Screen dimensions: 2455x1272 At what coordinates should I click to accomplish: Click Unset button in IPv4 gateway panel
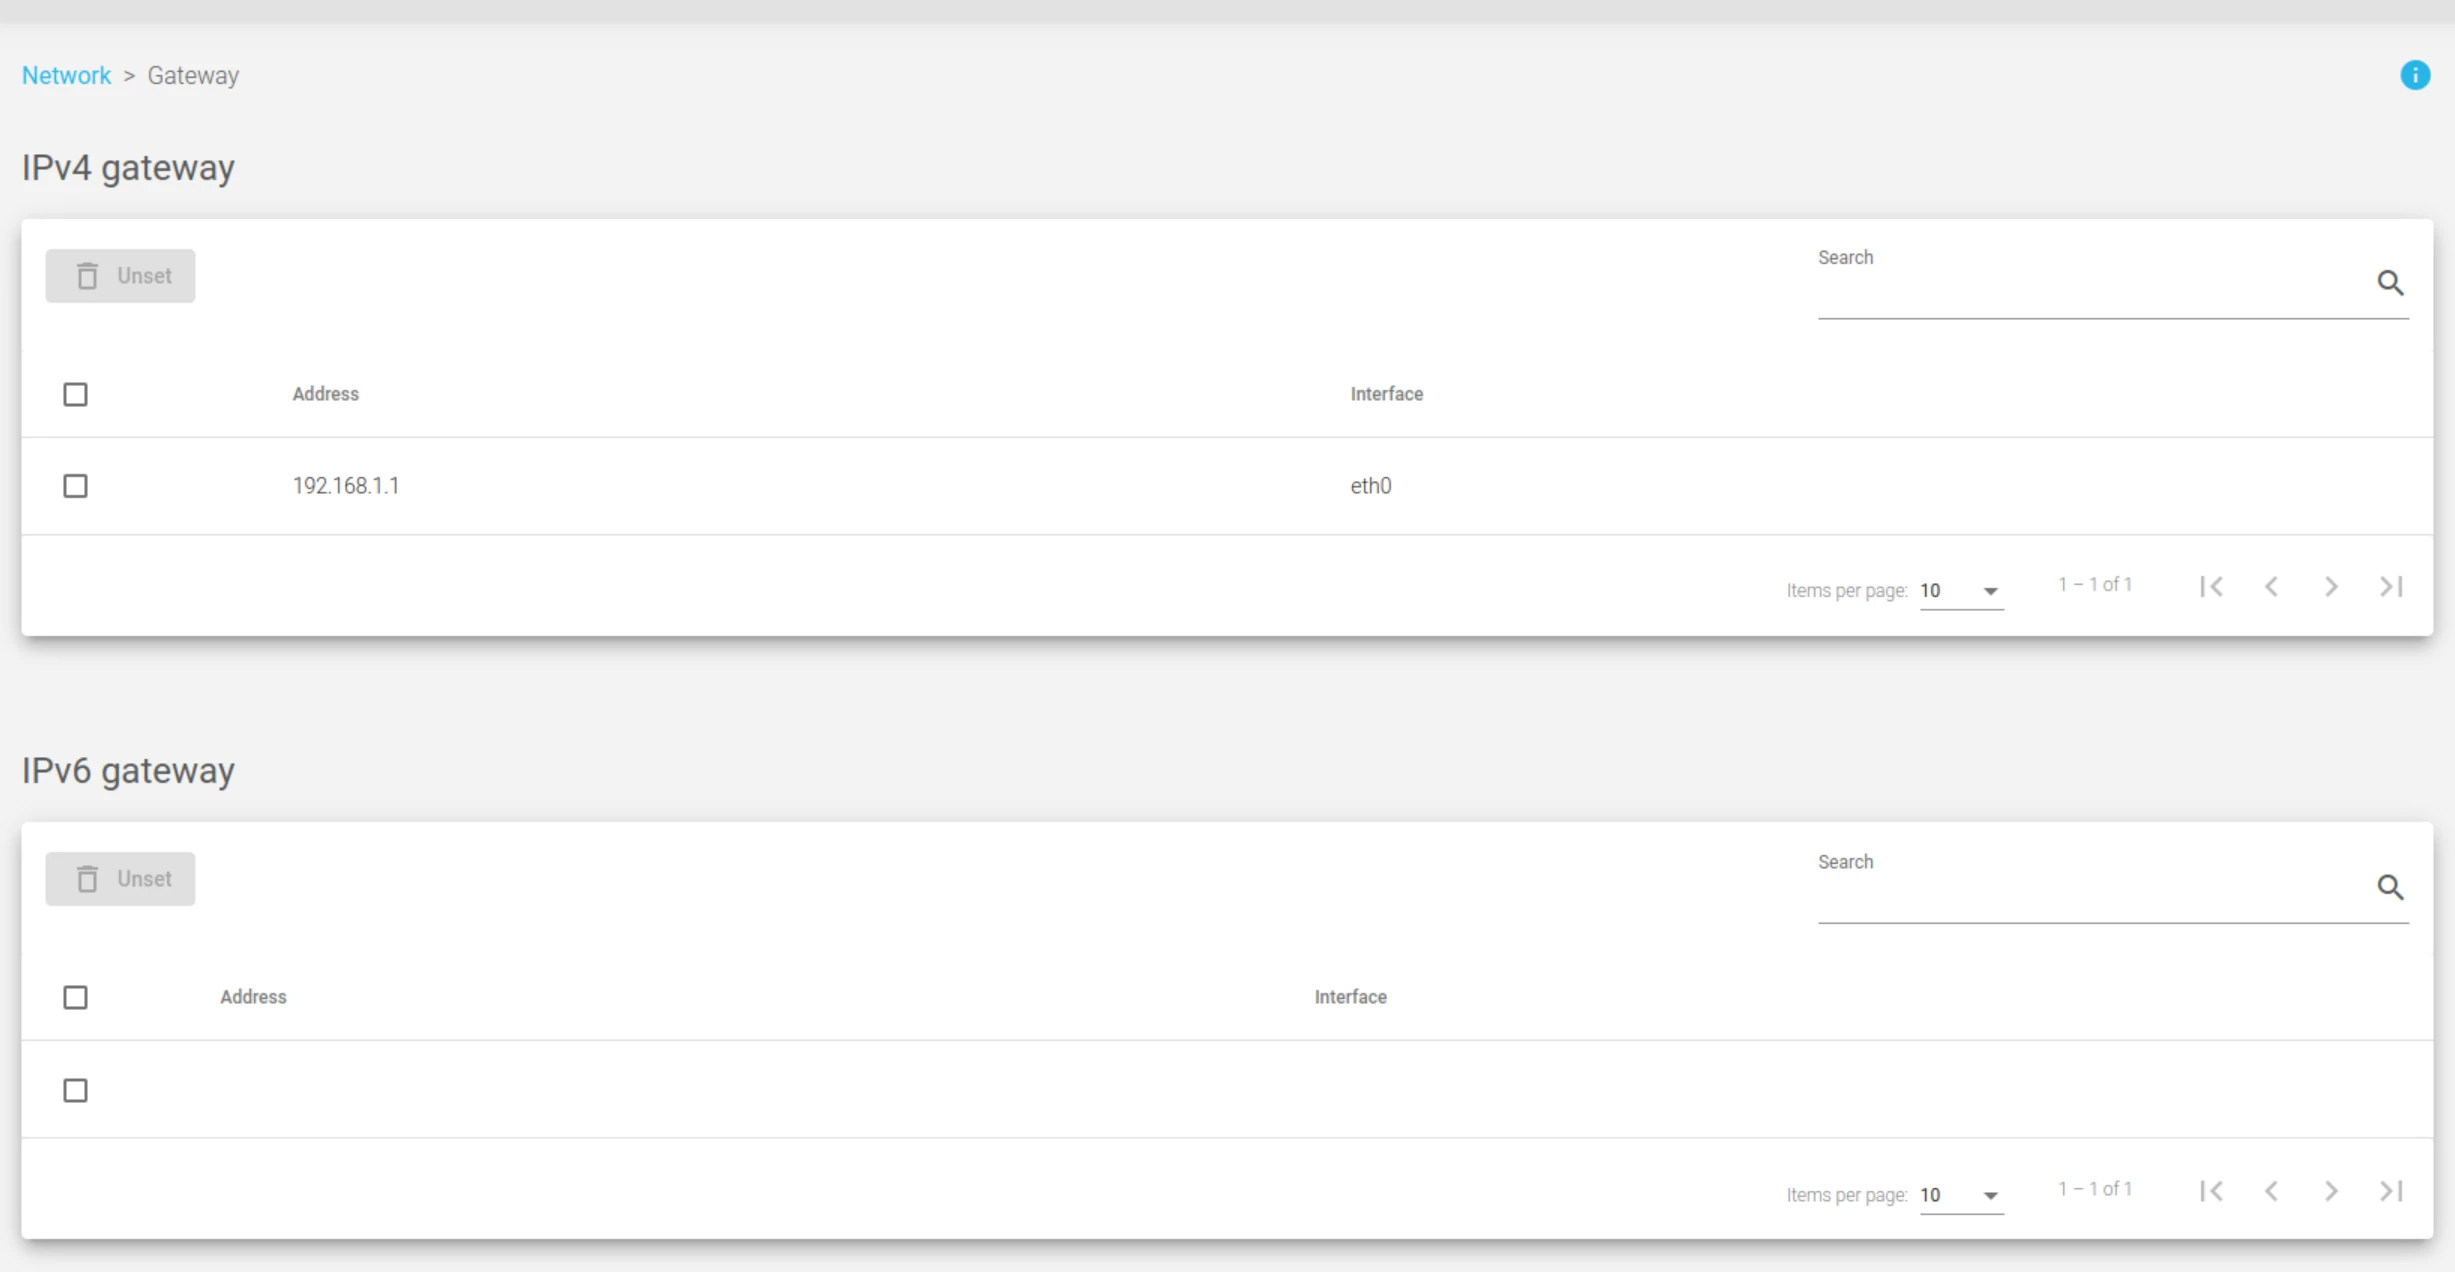point(120,276)
